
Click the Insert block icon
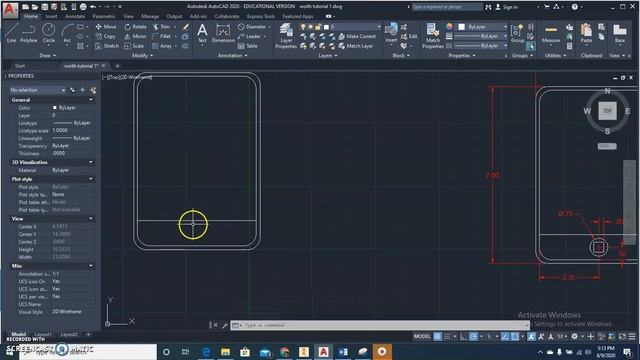click(x=391, y=33)
